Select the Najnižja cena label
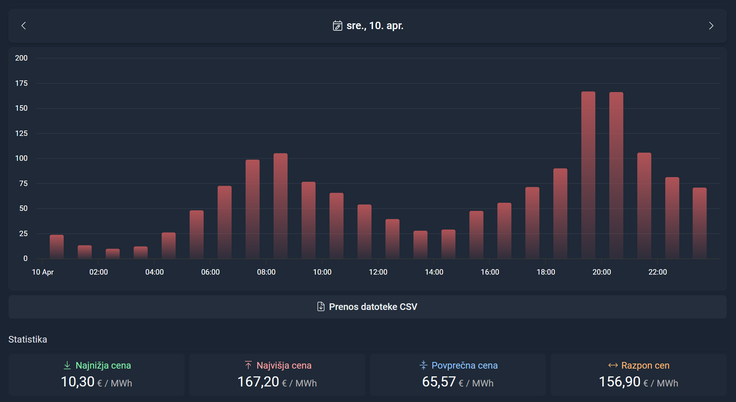736x402 pixels. pyautogui.click(x=103, y=365)
